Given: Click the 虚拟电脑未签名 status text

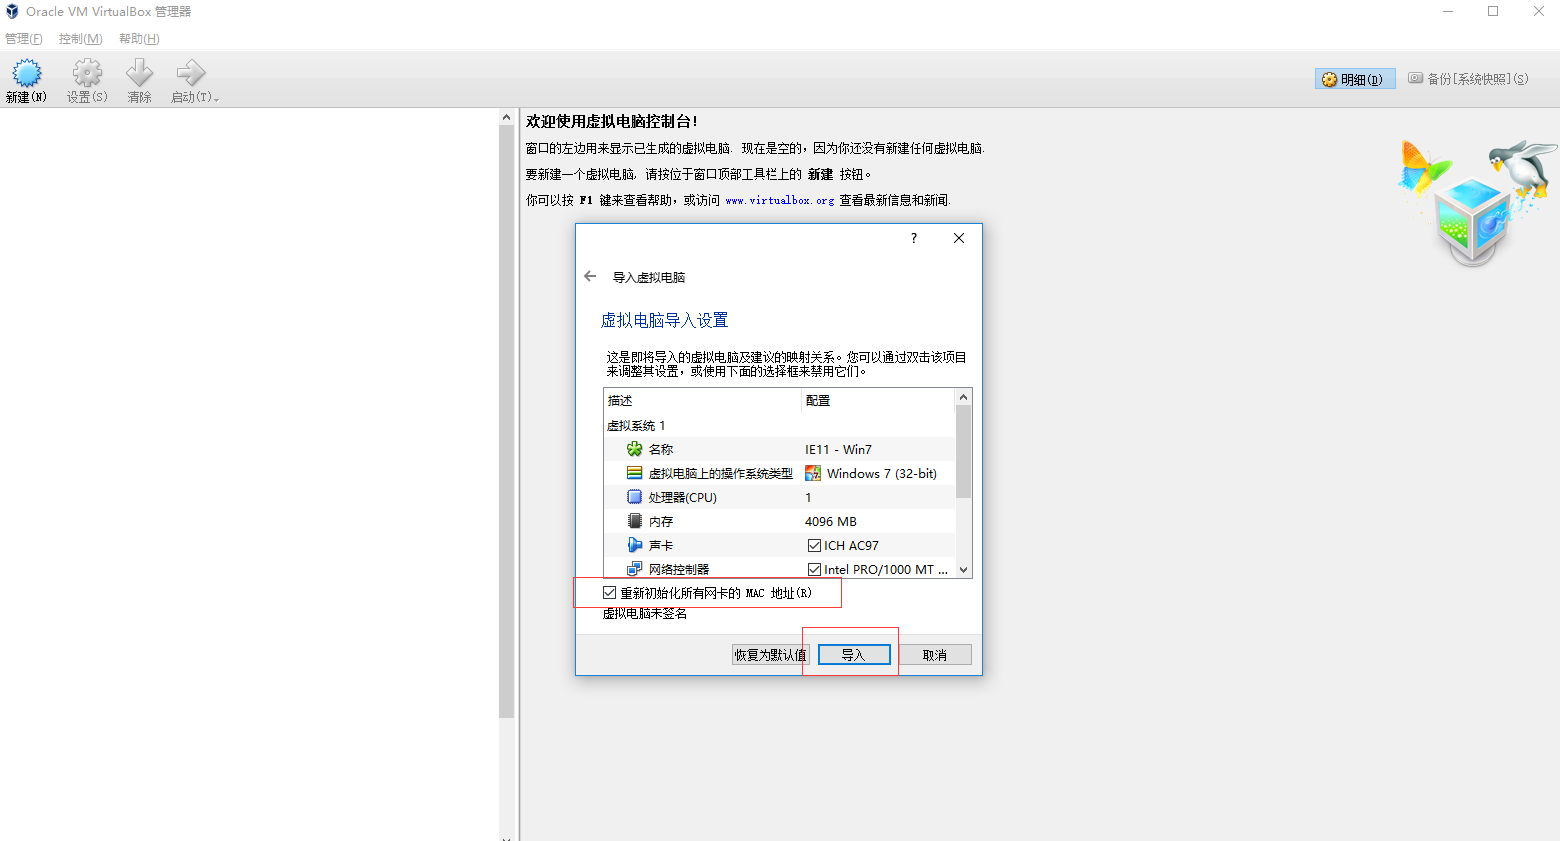Looking at the screenshot, I should click(645, 613).
